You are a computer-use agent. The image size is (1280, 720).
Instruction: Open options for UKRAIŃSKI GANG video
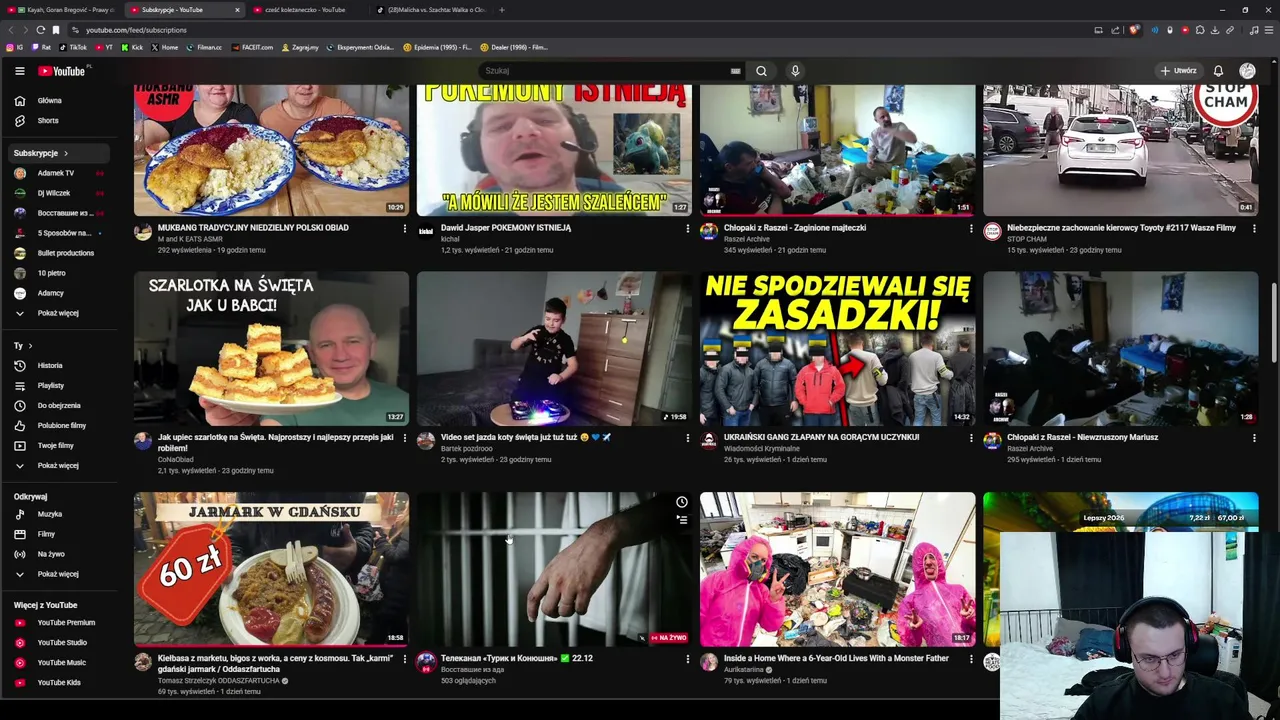point(970,438)
